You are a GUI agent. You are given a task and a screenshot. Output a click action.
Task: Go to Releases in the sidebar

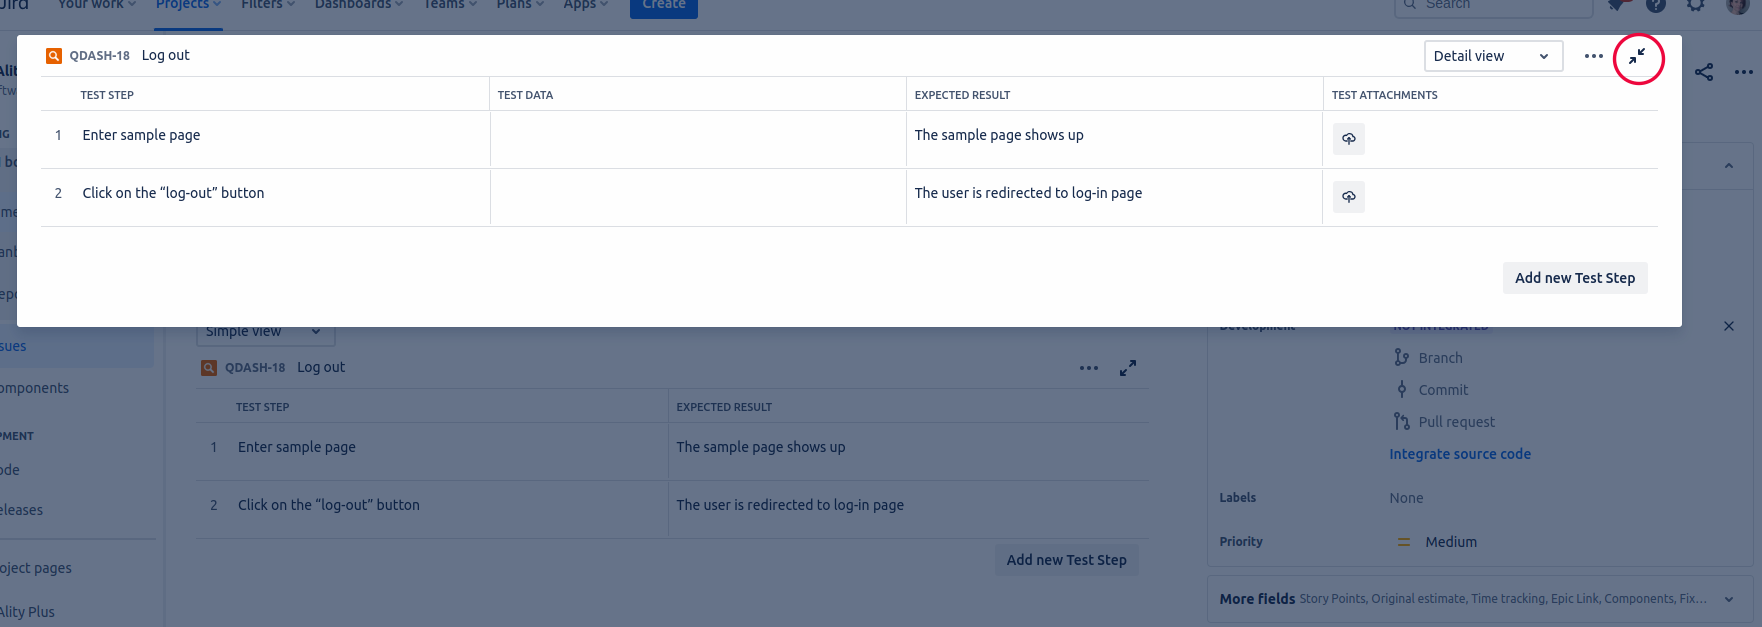22,510
